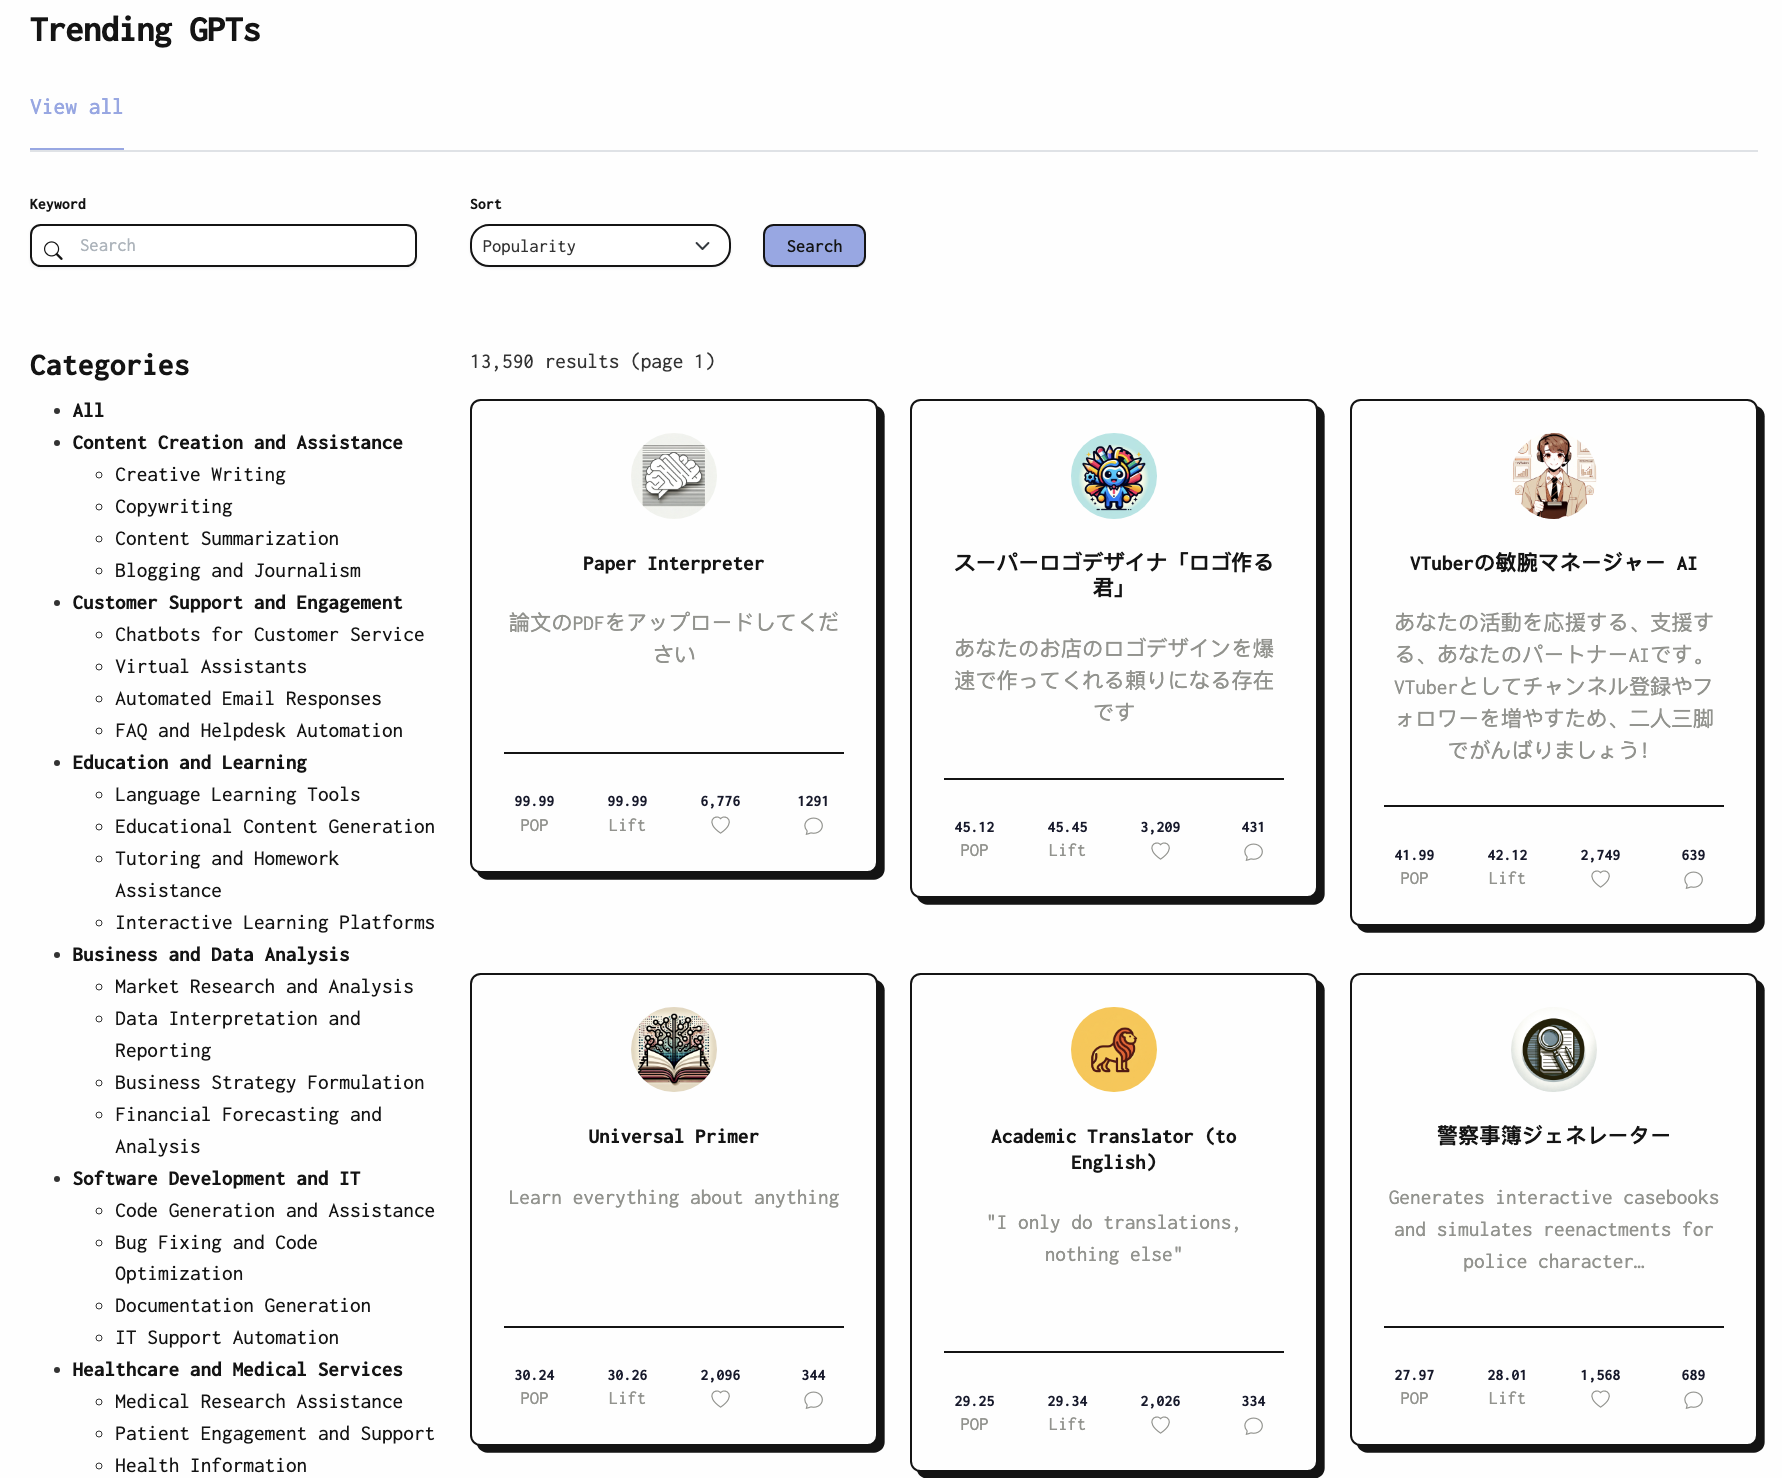Click the Academic Translator lion icon
Image resolution: width=1782 pixels, height=1478 pixels.
click(x=1113, y=1049)
